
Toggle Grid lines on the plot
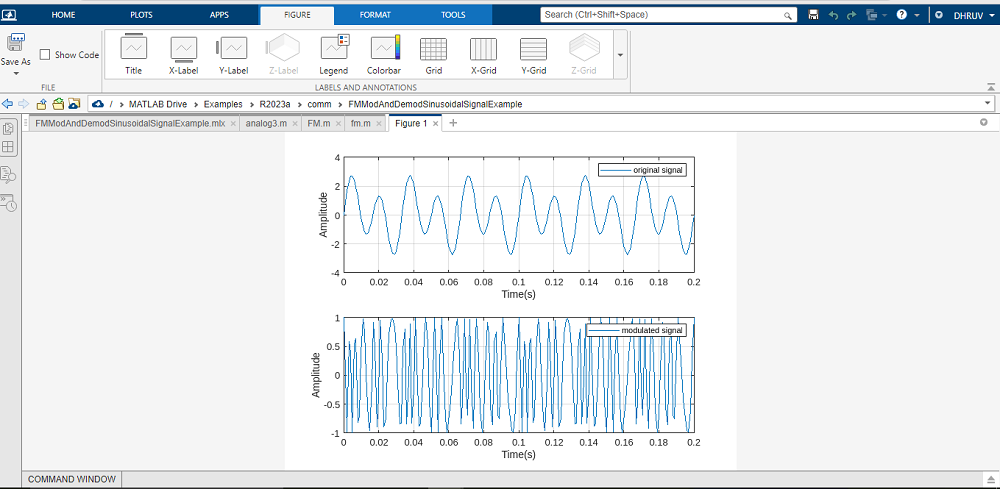(433, 55)
